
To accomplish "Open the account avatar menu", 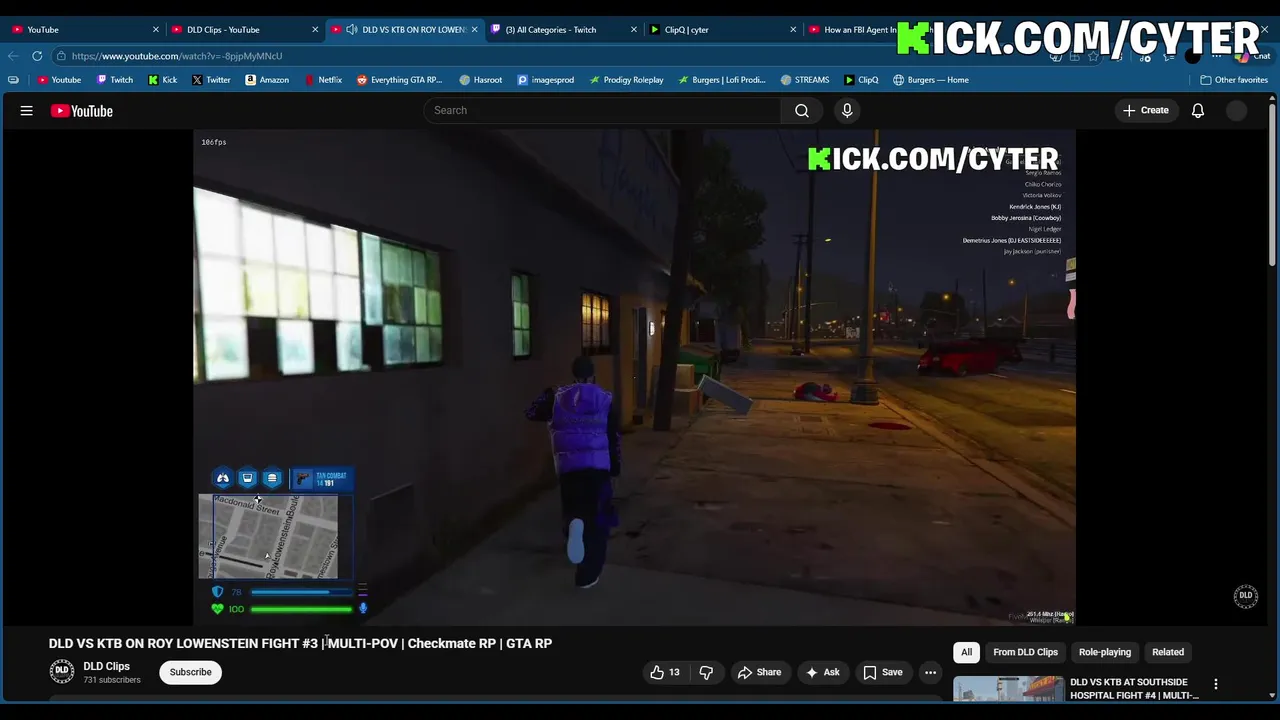I will [1237, 111].
